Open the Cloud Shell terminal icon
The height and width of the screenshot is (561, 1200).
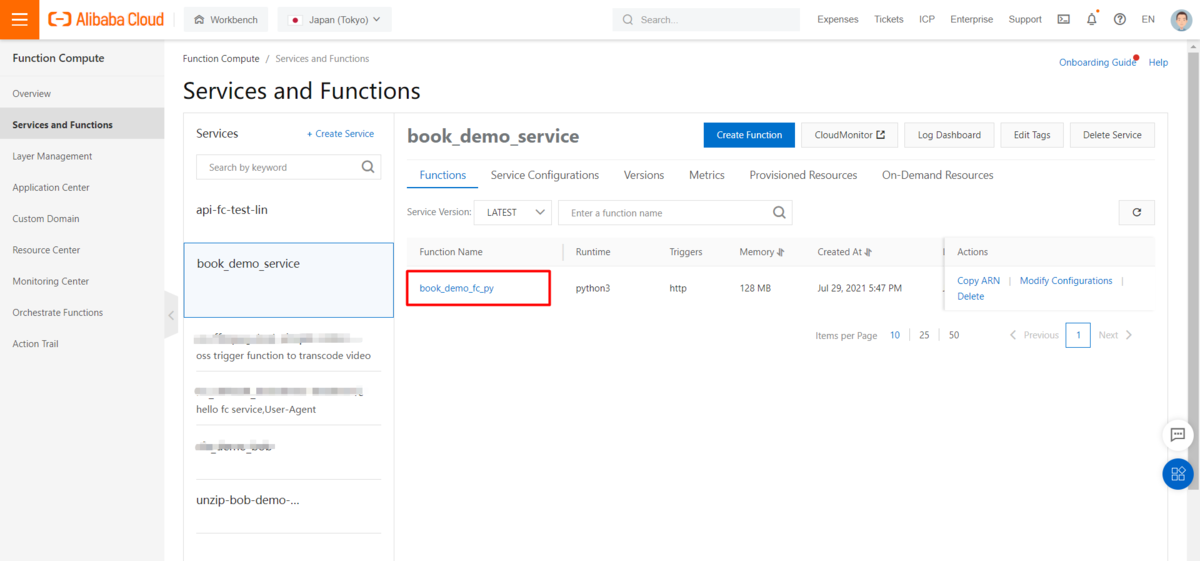1063,19
